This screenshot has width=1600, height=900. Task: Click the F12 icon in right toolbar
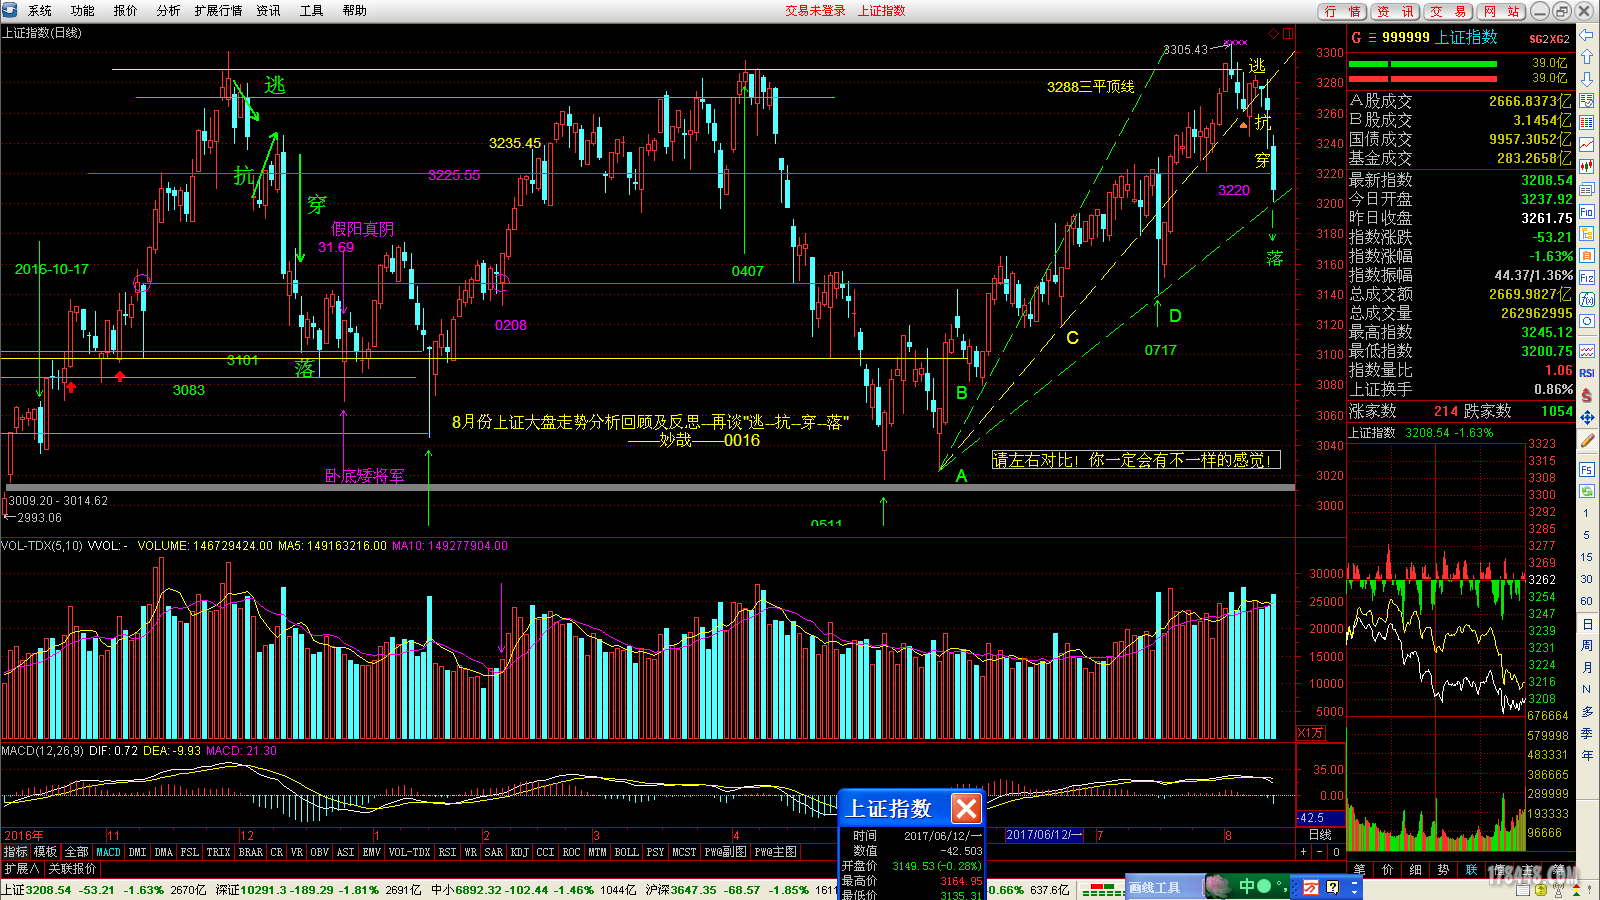[x=1587, y=277]
